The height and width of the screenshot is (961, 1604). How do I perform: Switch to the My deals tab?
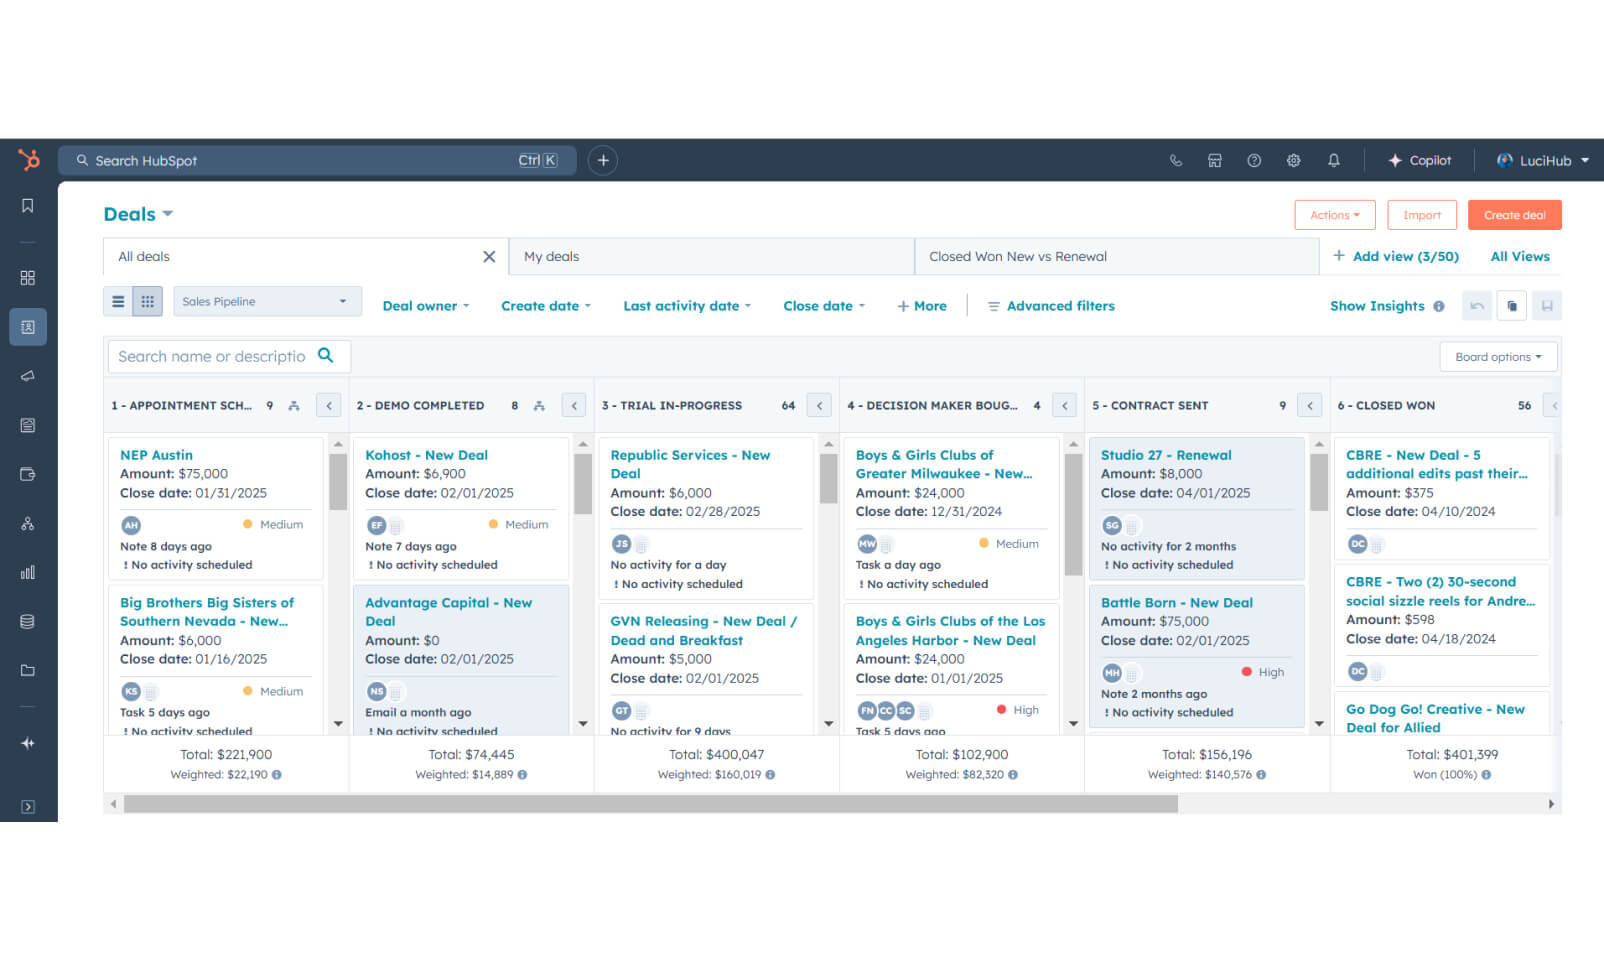click(x=552, y=257)
